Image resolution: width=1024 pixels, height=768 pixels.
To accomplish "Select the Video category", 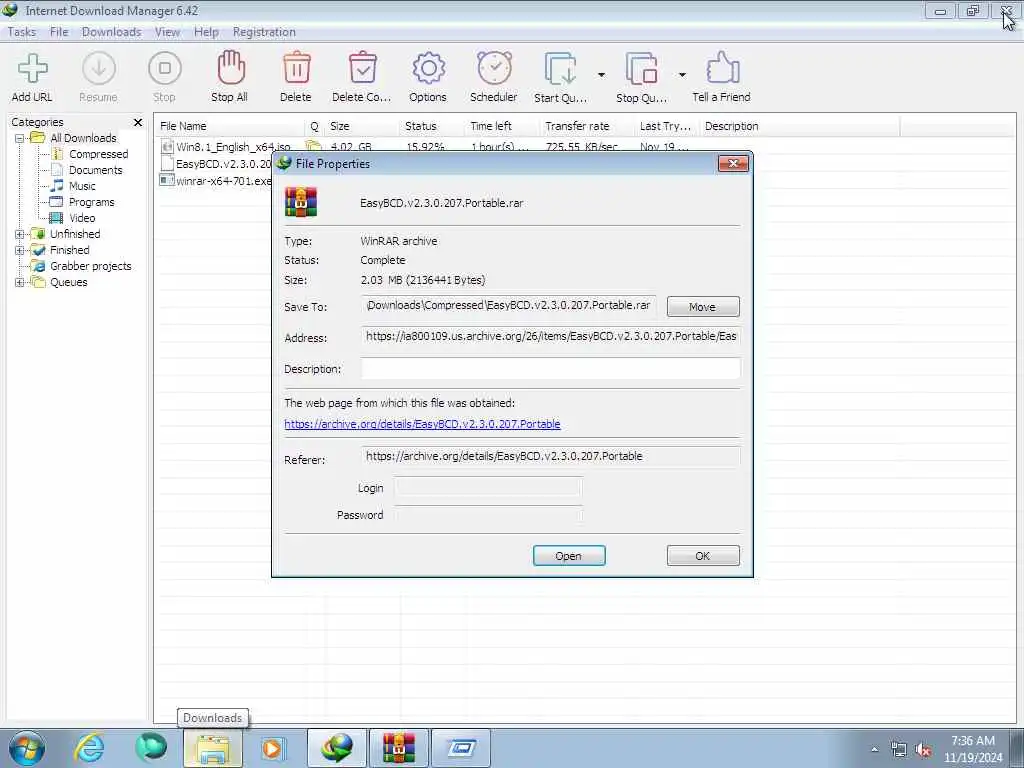I will tap(82, 218).
